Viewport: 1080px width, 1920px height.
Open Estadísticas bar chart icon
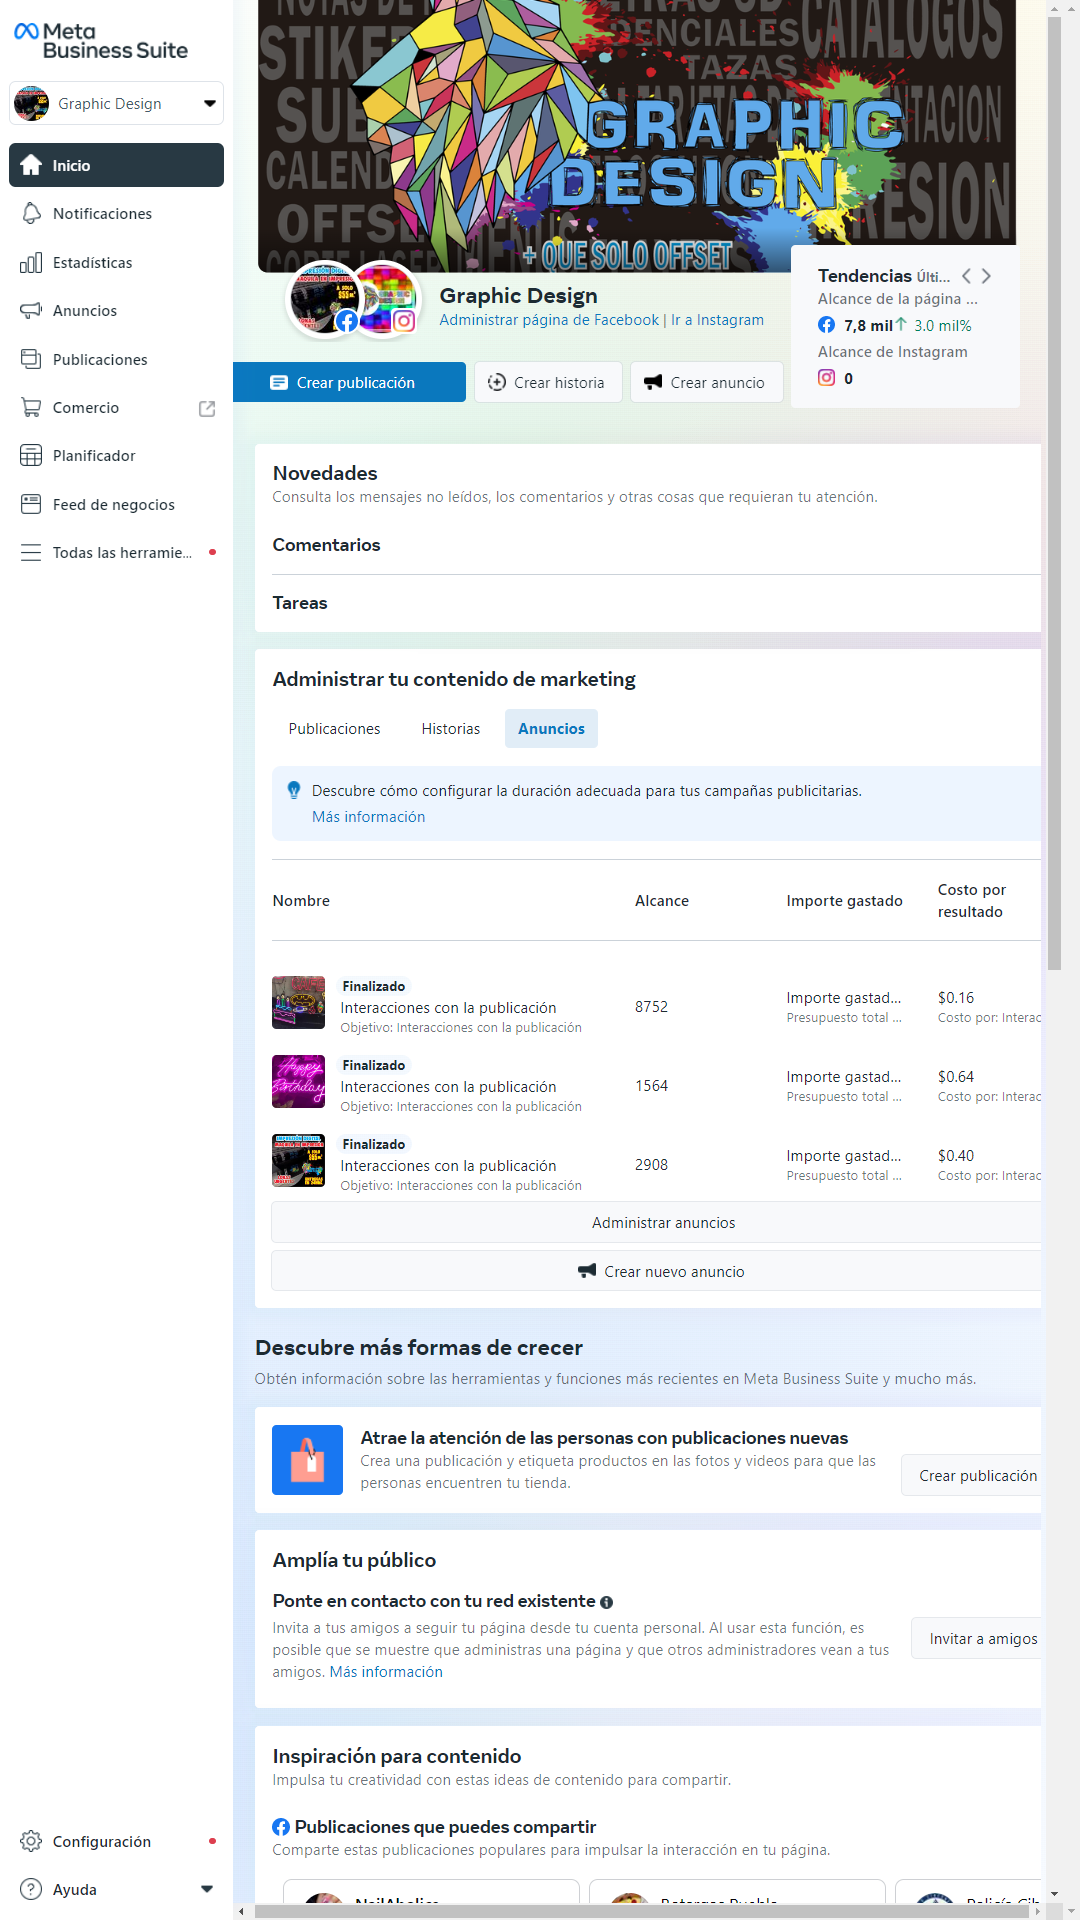coord(31,262)
